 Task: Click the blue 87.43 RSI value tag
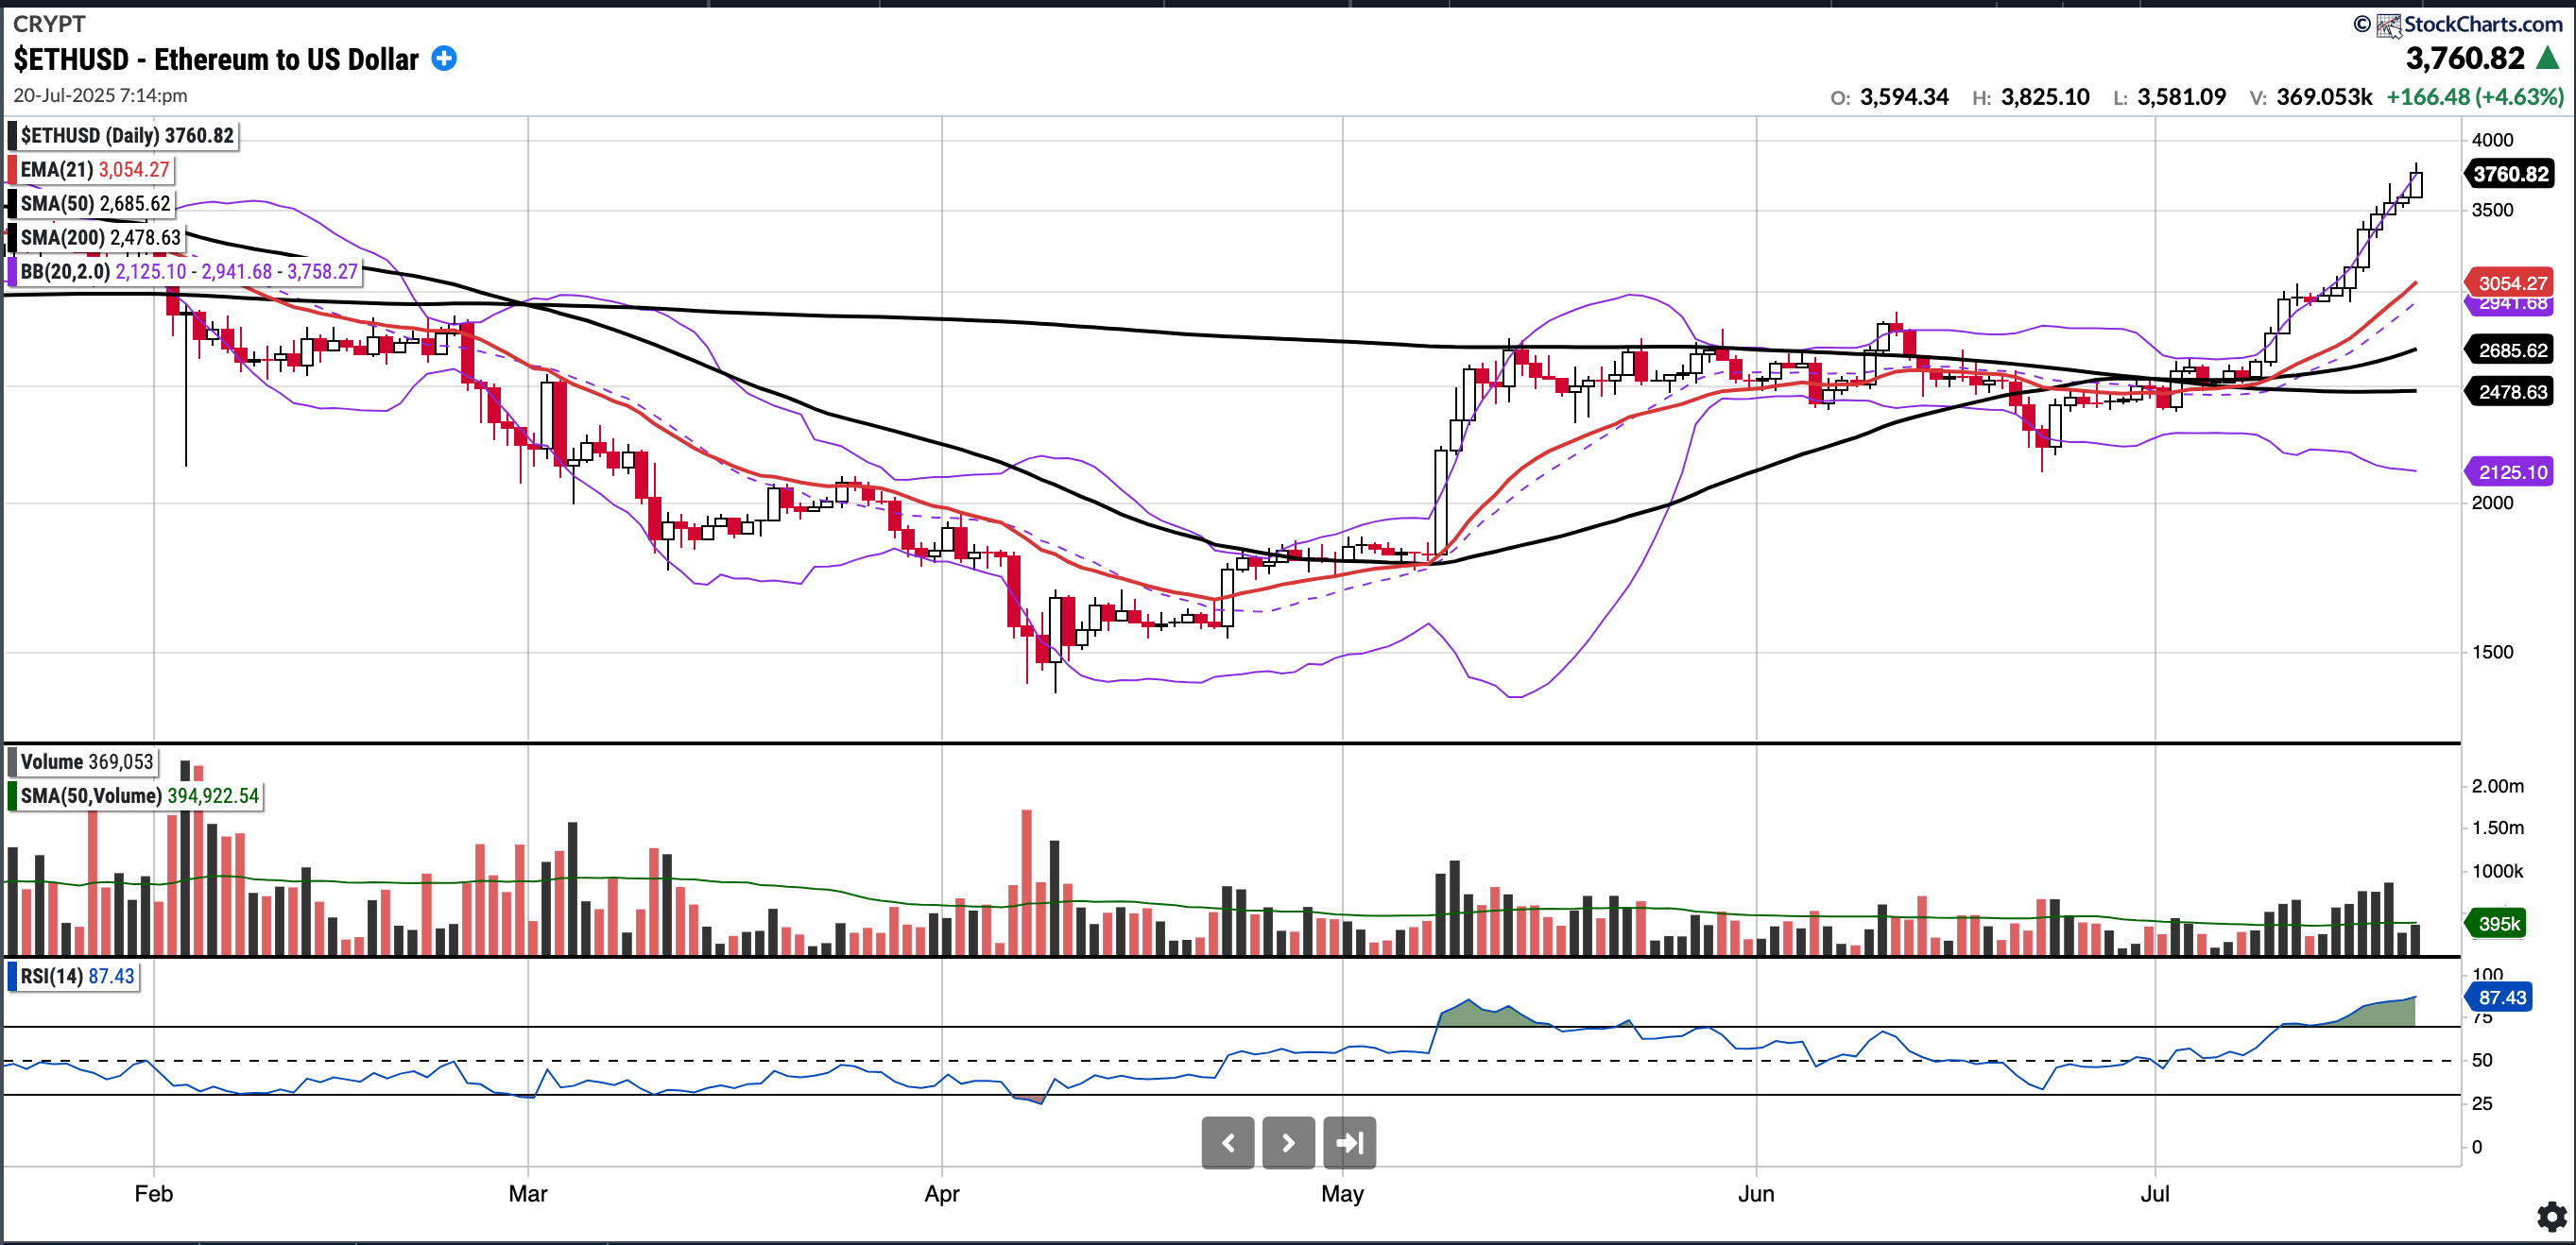tap(2499, 997)
